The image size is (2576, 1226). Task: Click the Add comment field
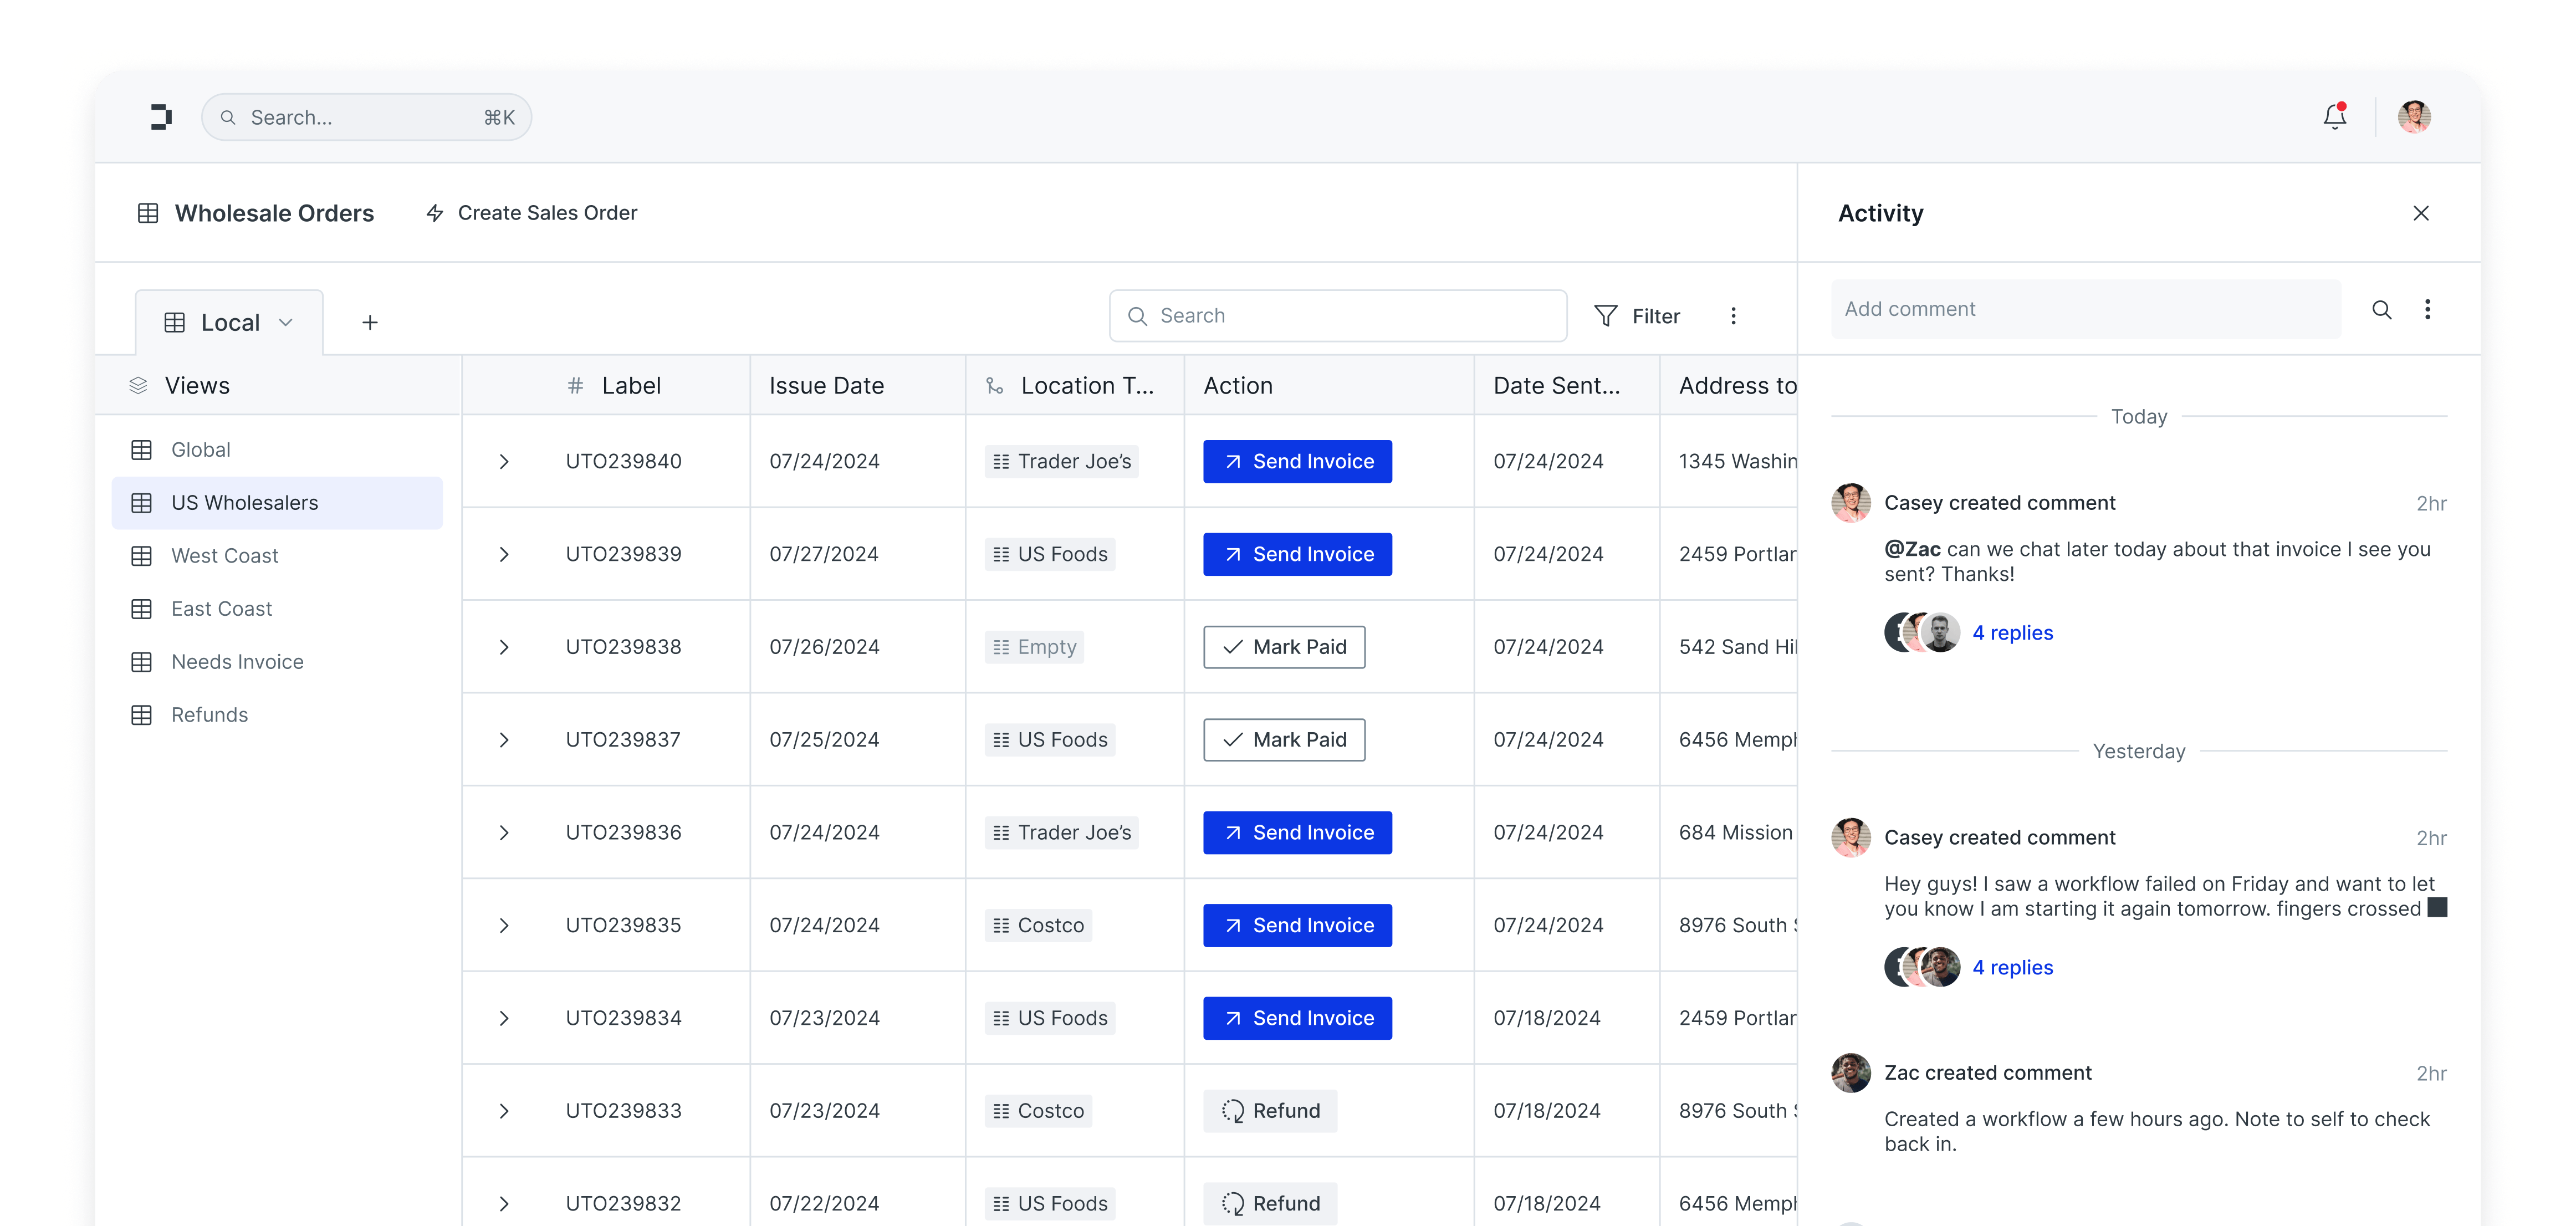pos(2085,310)
